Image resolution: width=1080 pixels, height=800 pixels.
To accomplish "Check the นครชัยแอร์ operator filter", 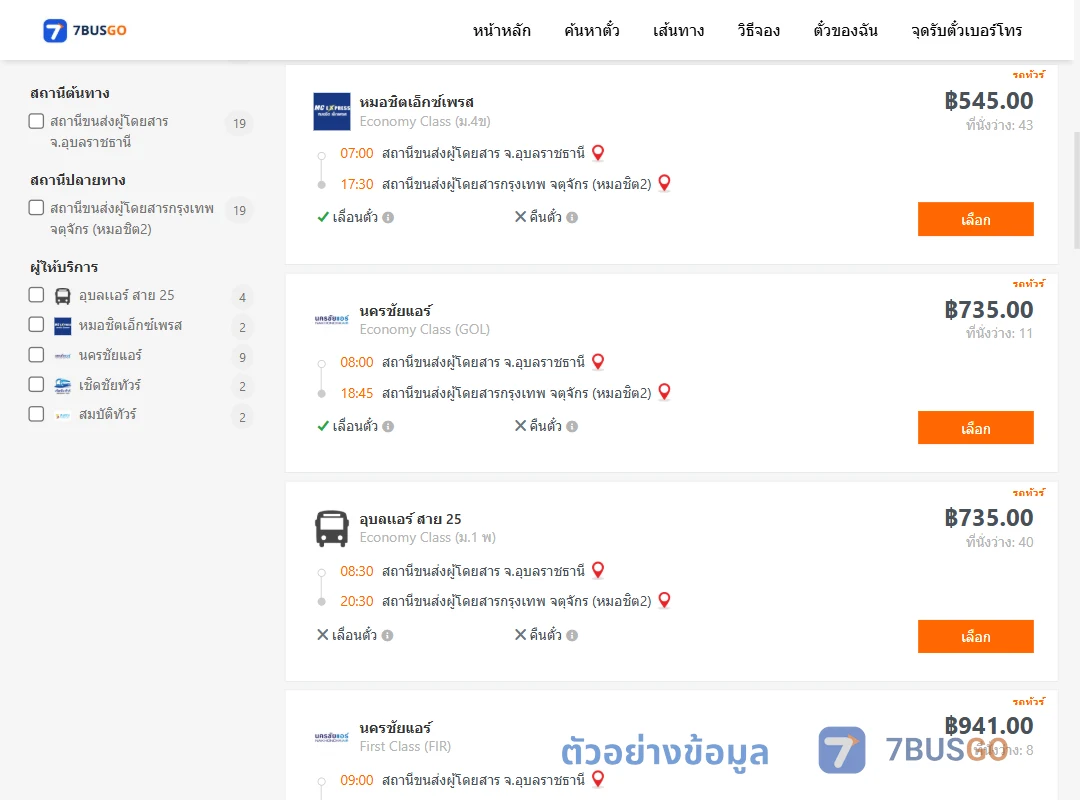I will pyautogui.click(x=37, y=355).
